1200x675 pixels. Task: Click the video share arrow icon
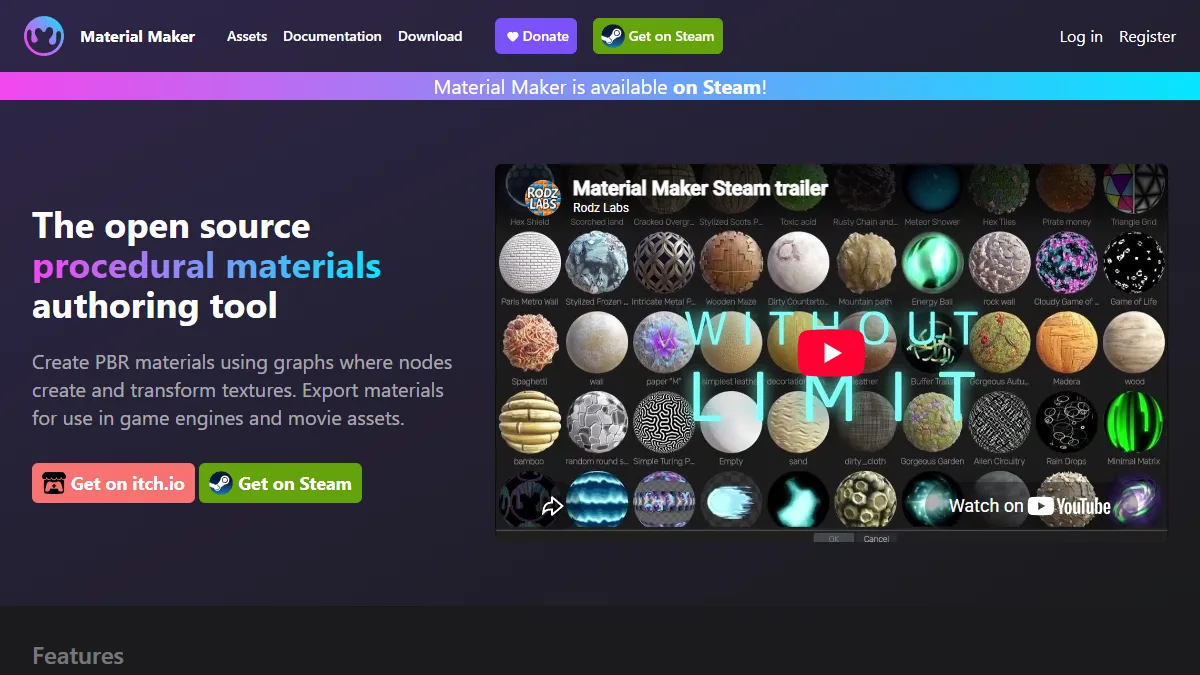pyautogui.click(x=552, y=506)
